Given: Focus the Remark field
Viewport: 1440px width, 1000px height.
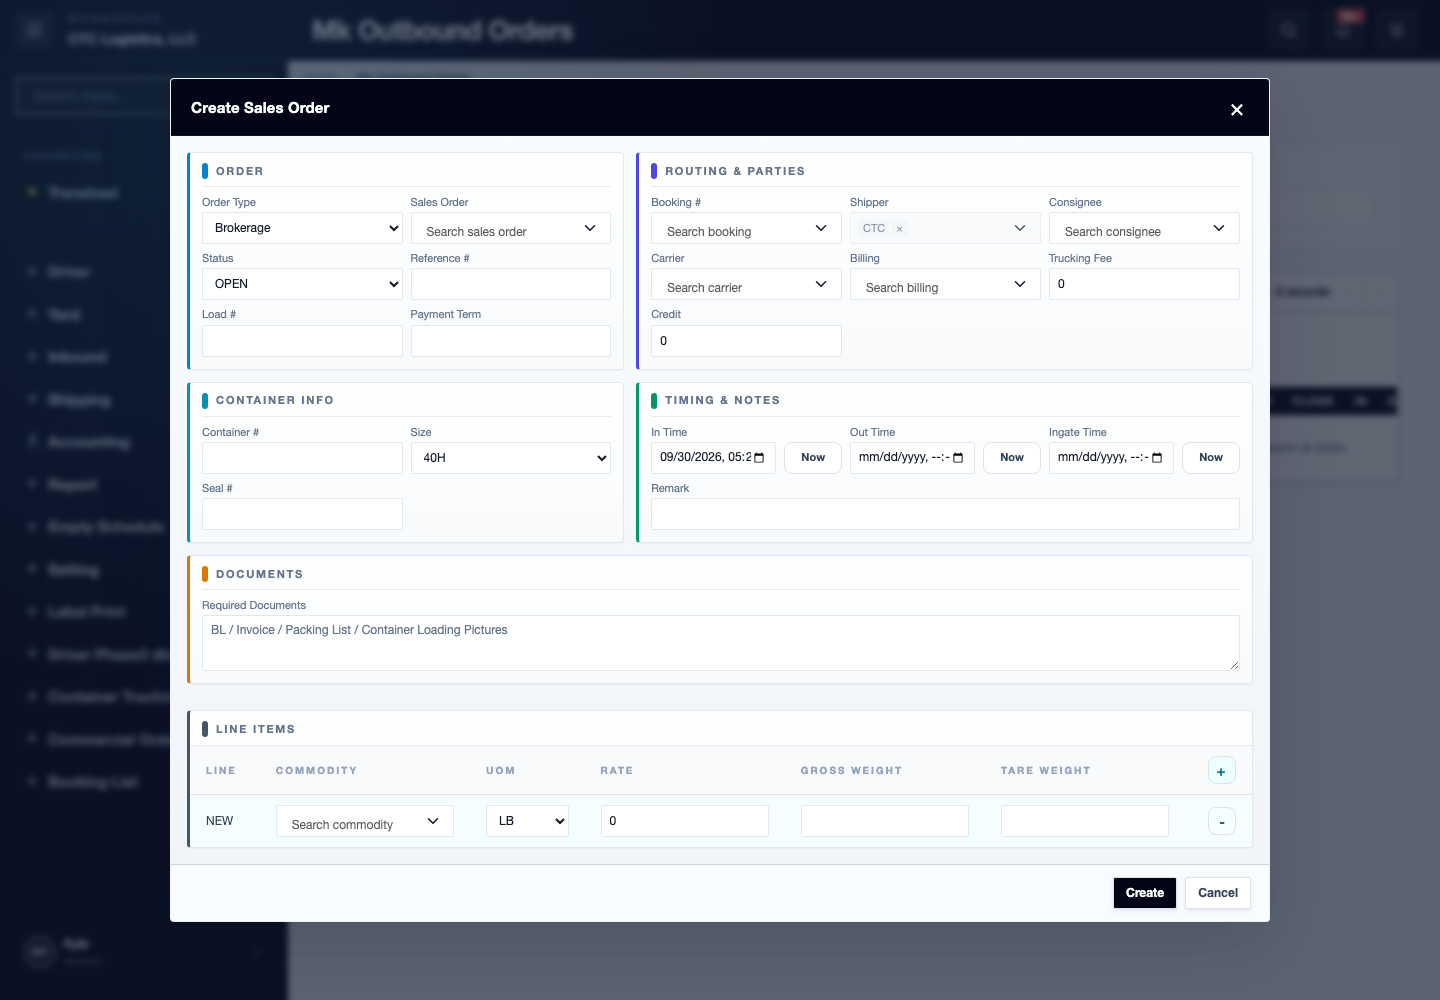Looking at the screenshot, I should [945, 514].
